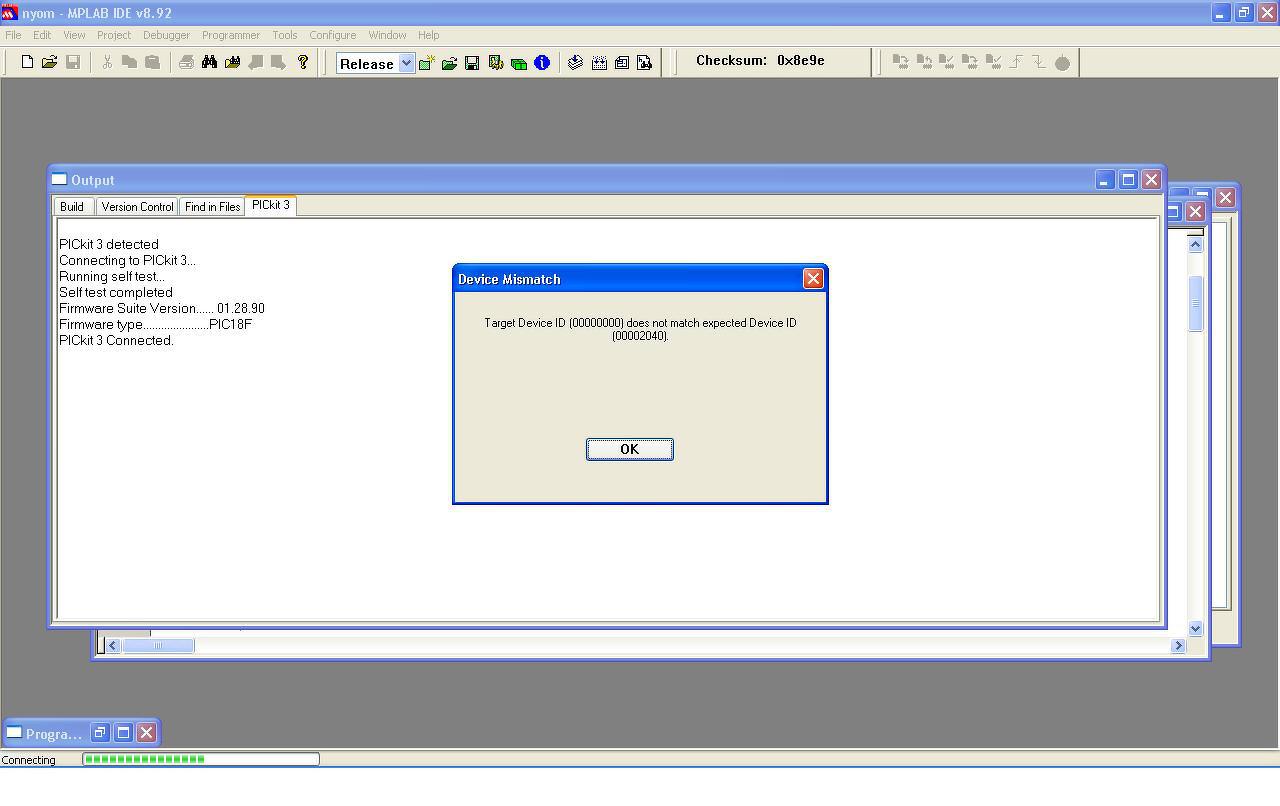Maximize the Output window

pyautogui.click(x=1128, y=180)
